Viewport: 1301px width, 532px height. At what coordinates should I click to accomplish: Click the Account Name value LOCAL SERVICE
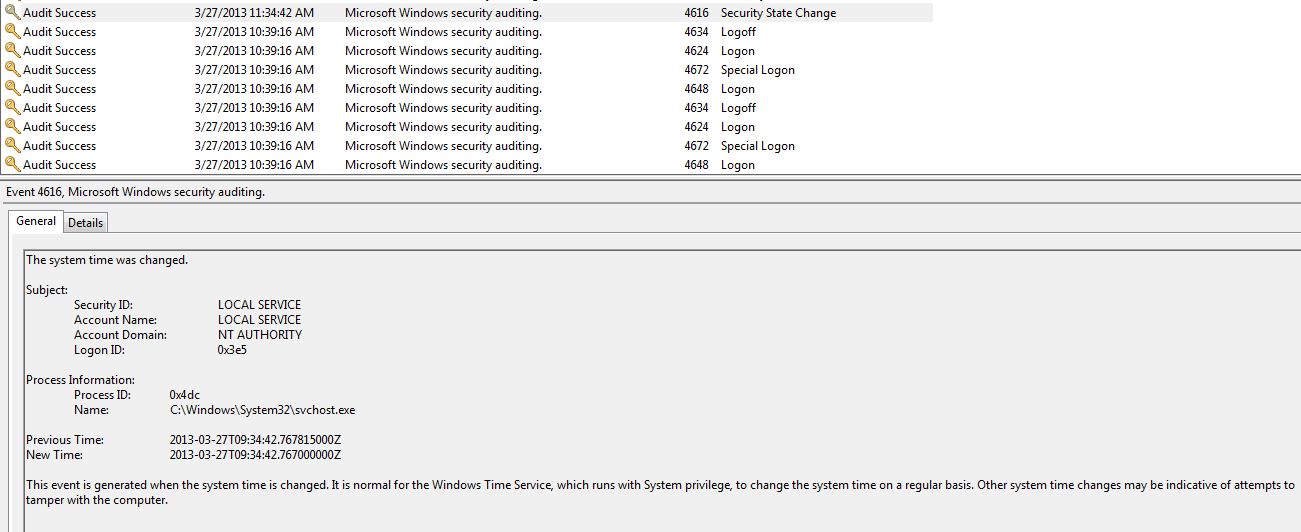[x=259, y=320]
